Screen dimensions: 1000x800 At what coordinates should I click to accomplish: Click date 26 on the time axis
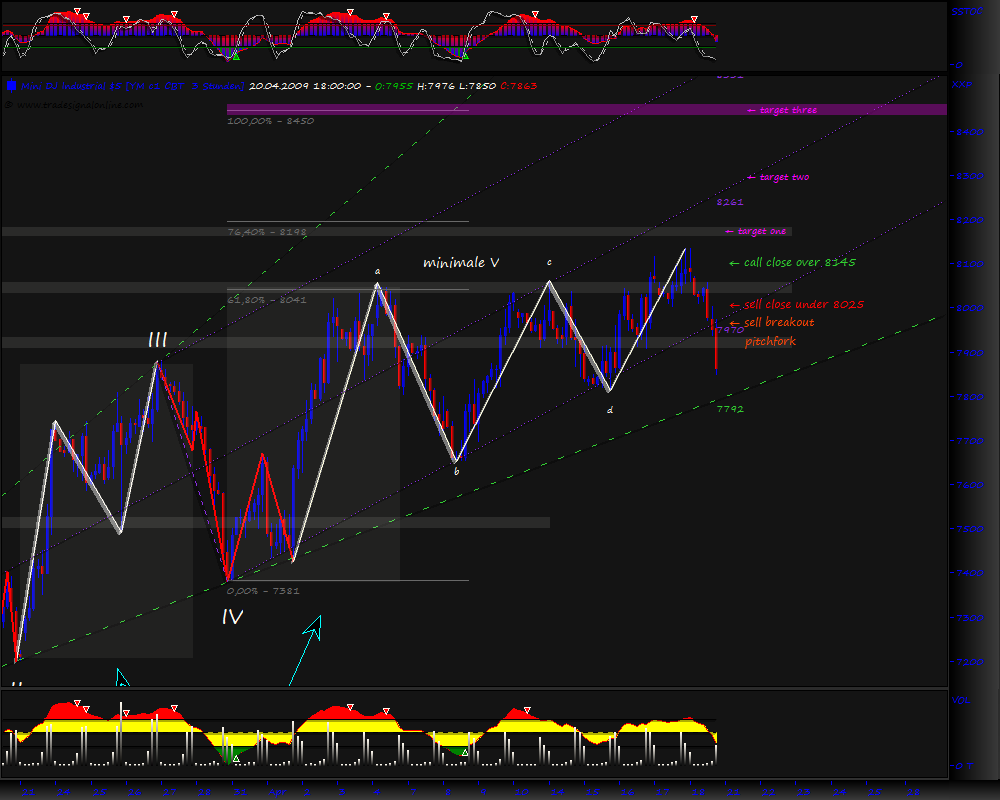click(x=134, y=792)
